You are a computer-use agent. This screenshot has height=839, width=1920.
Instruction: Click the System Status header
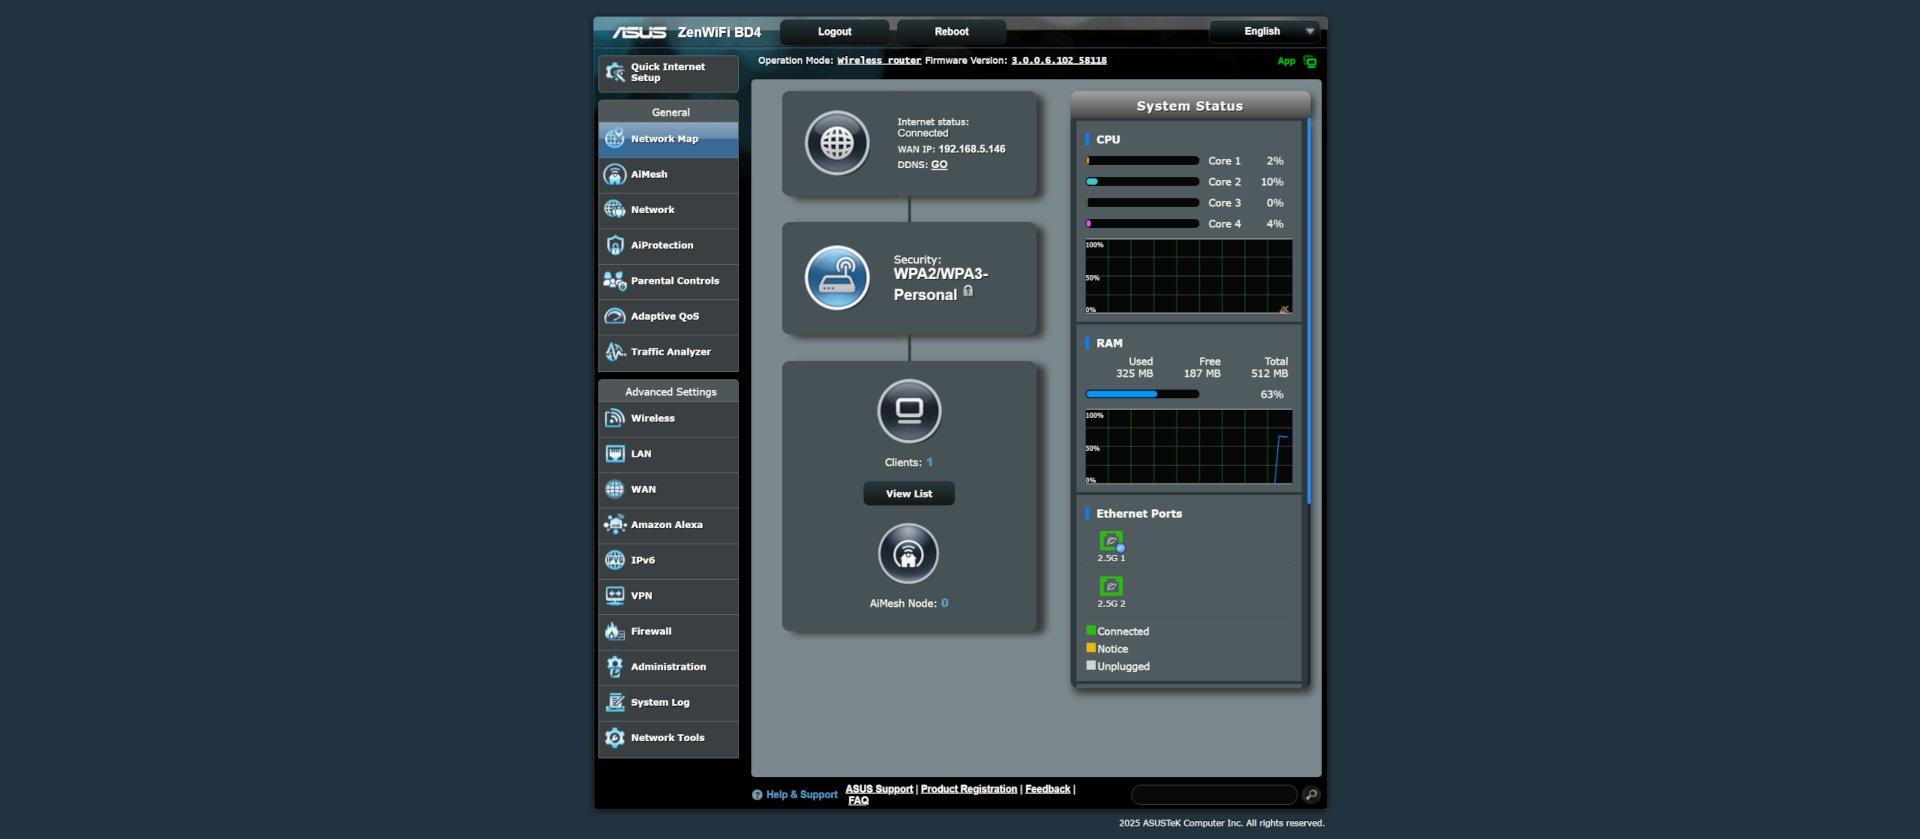[x=1190, y=106]
